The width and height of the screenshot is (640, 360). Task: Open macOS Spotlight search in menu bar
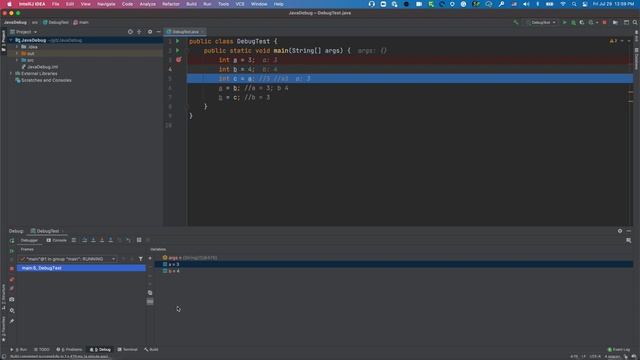(x=574, y=4)
